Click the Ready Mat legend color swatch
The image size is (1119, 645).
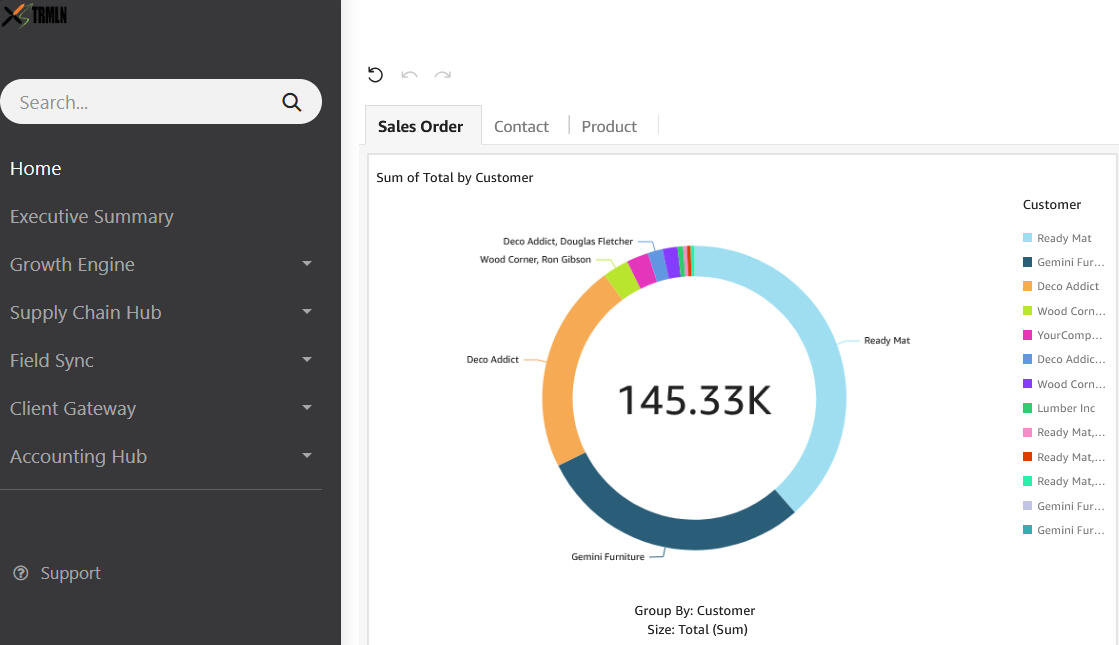click(x=1027, y=238)
